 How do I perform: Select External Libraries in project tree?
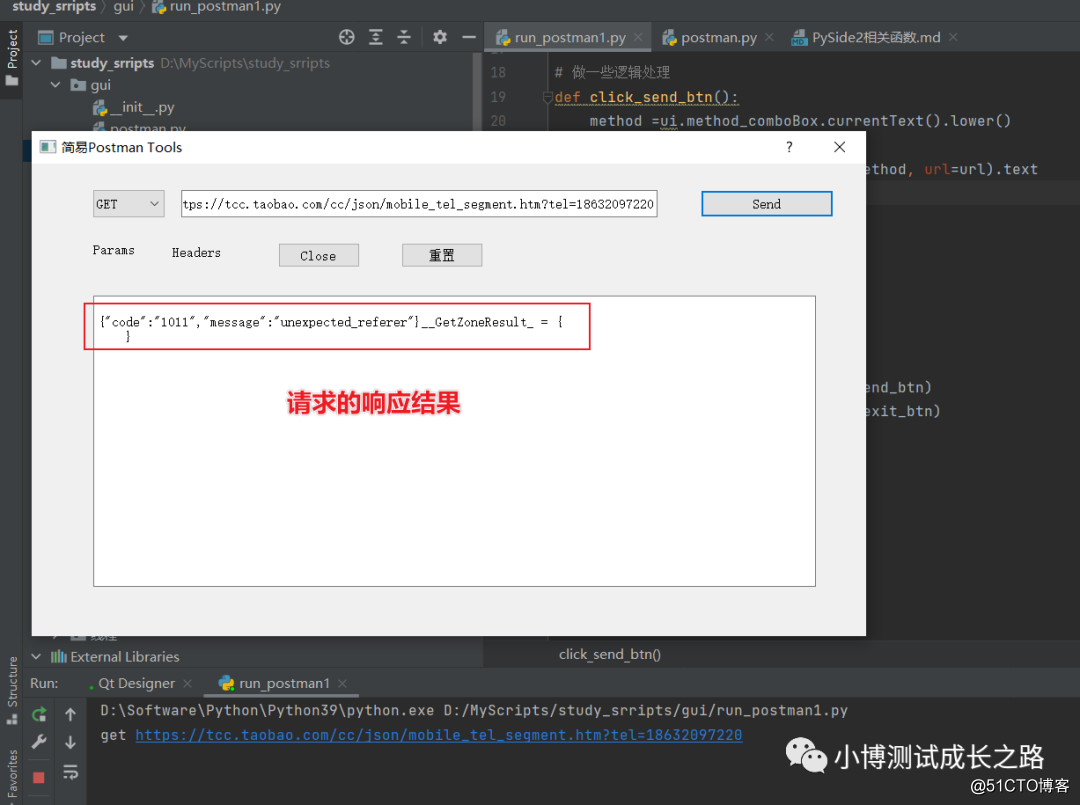click(x=116, y=656)
